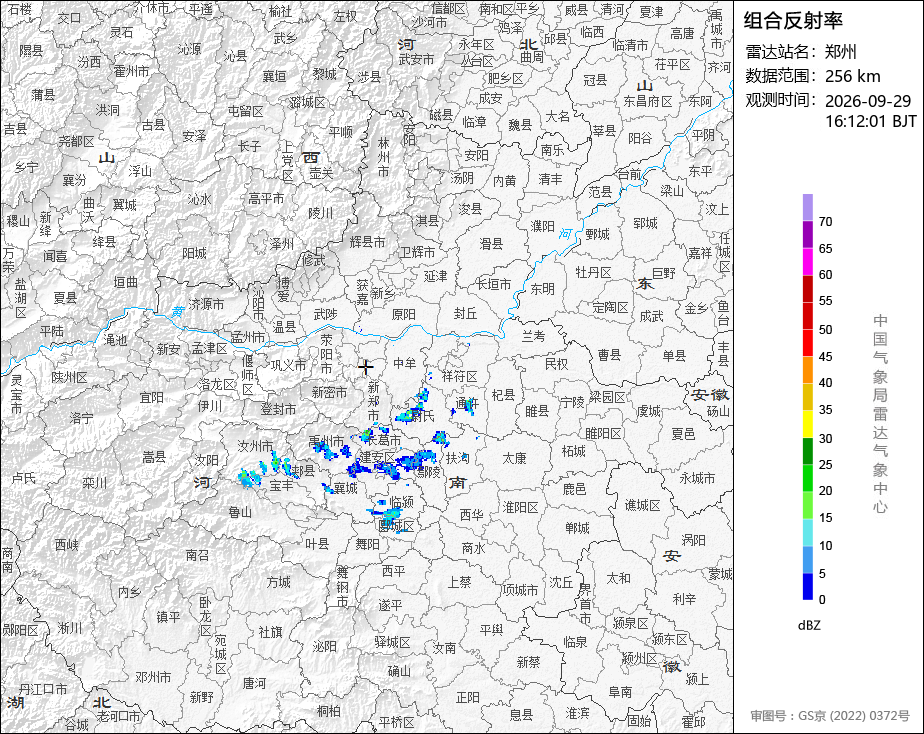Click the 长垣市 label
The image size is (924, 734).
[x=494, y=285]
